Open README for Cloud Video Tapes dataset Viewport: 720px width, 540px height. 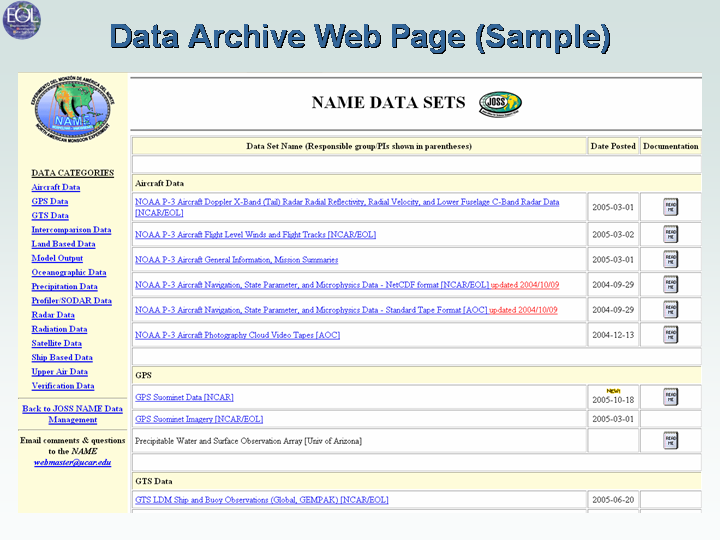pos(670,335)
